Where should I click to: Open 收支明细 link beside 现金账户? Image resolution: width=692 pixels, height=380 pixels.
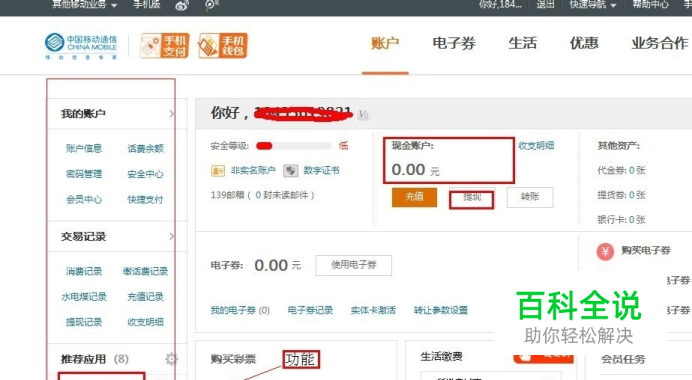(x=536, y=146)
